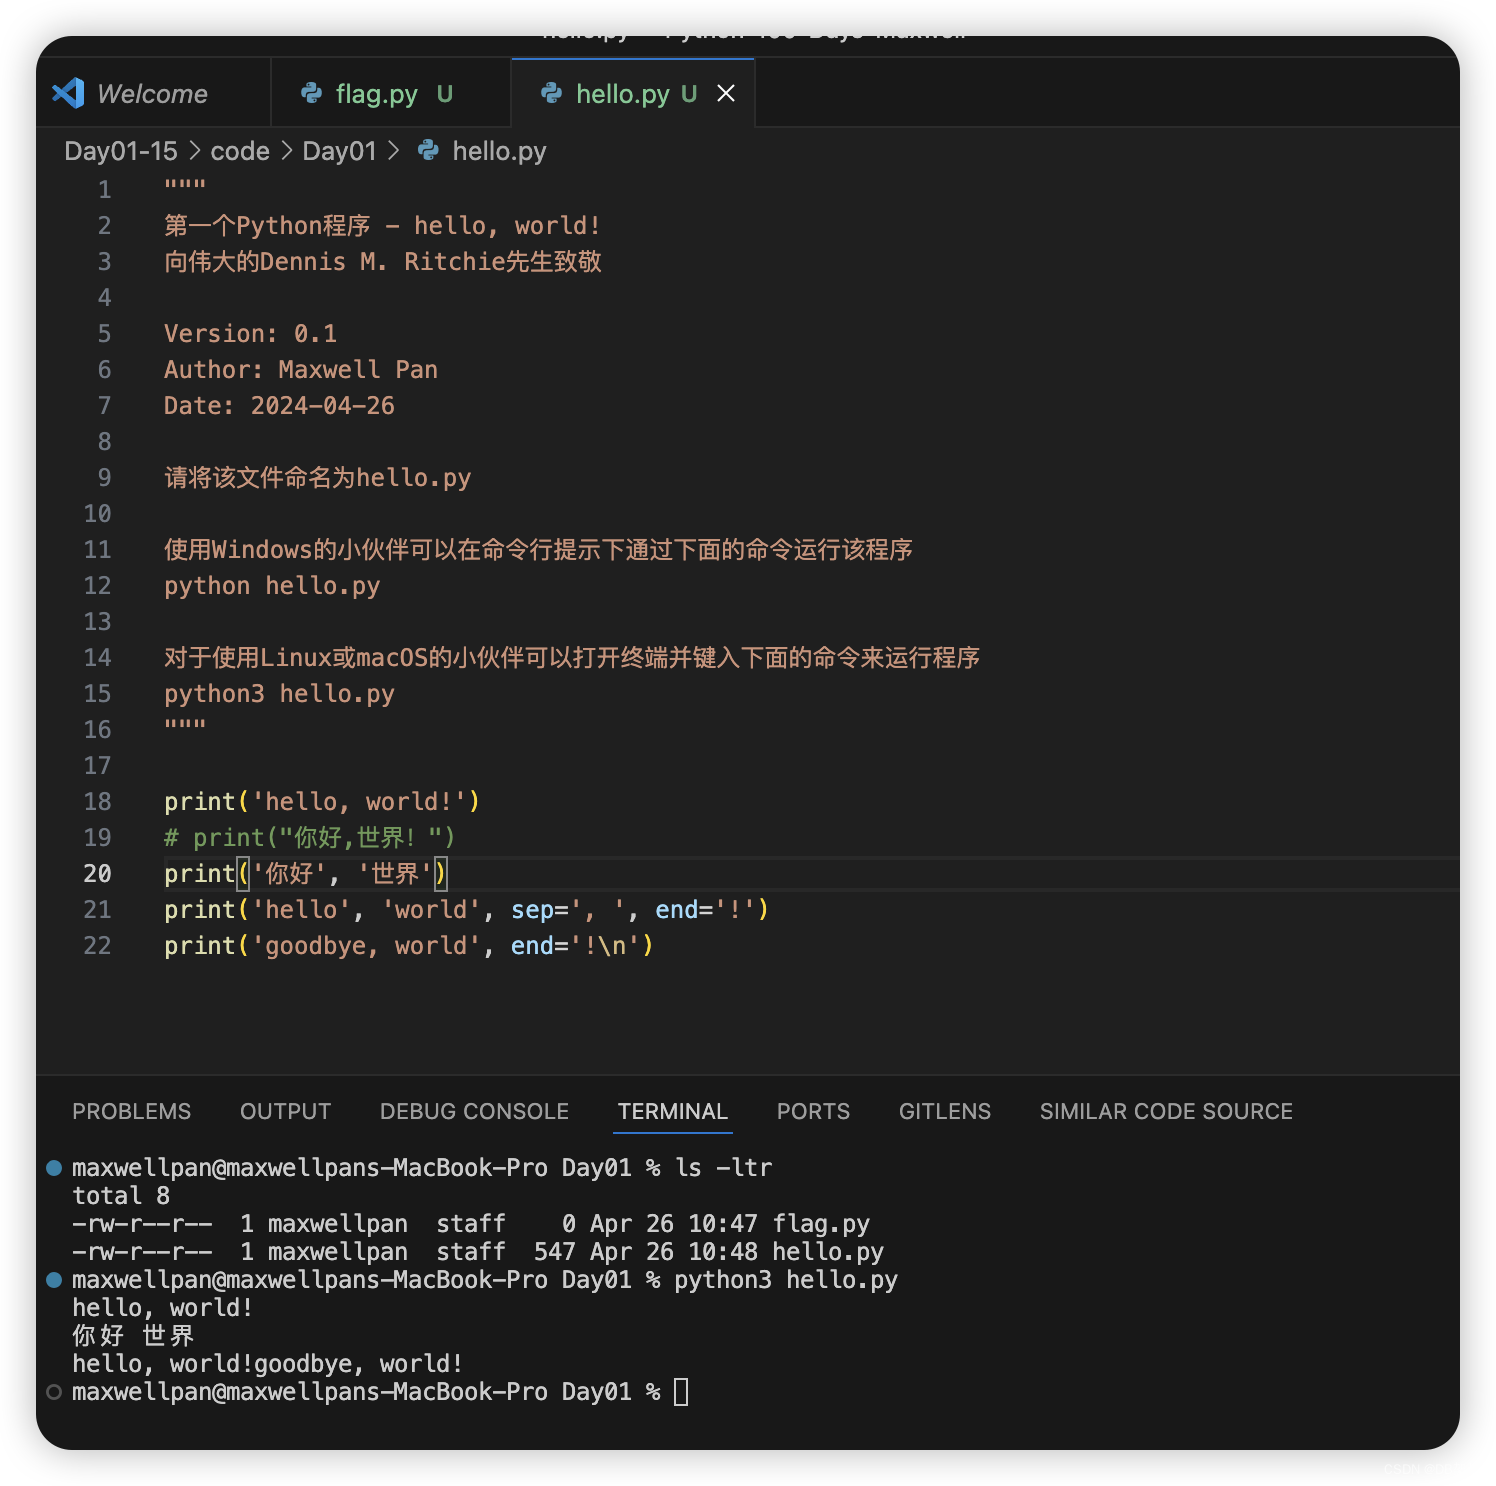Expand the code breadcrumb chevron

click(286, 150)
